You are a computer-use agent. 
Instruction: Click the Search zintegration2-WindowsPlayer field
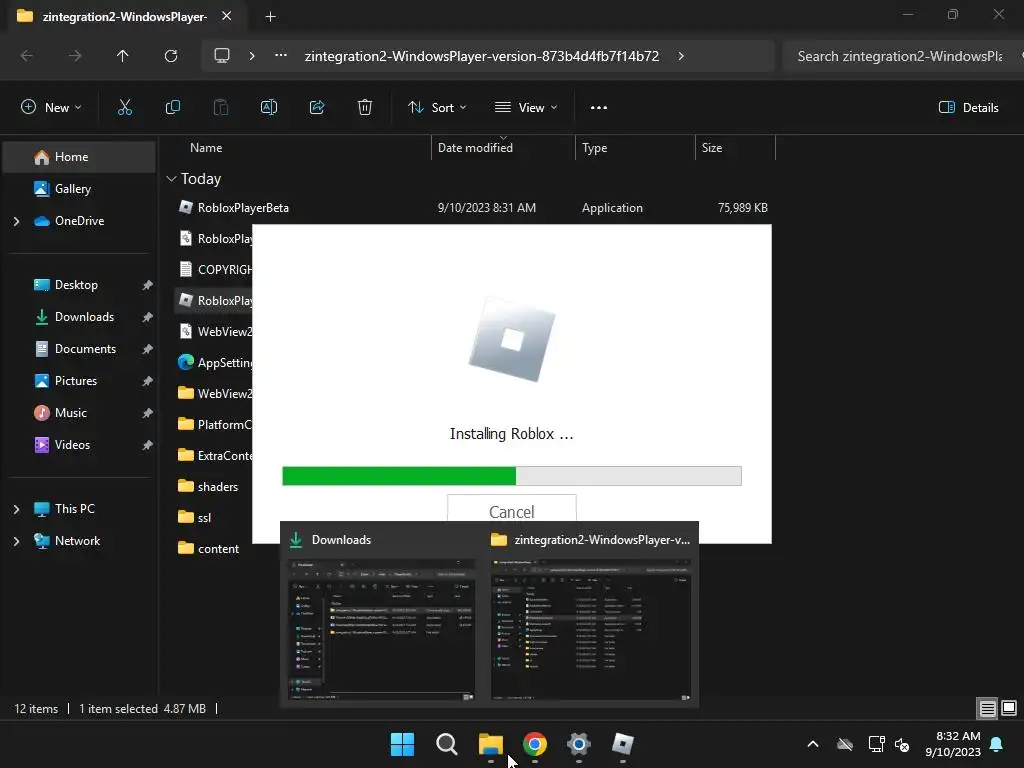(904, 56)
